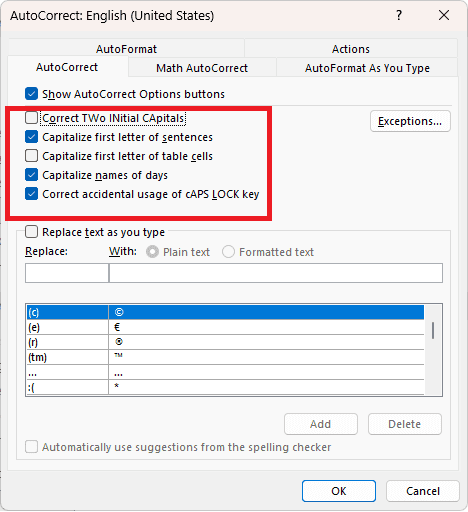Enable Capitalize first letter of table cells
Screen dimensions: 468x512
(x=31, y=156)
